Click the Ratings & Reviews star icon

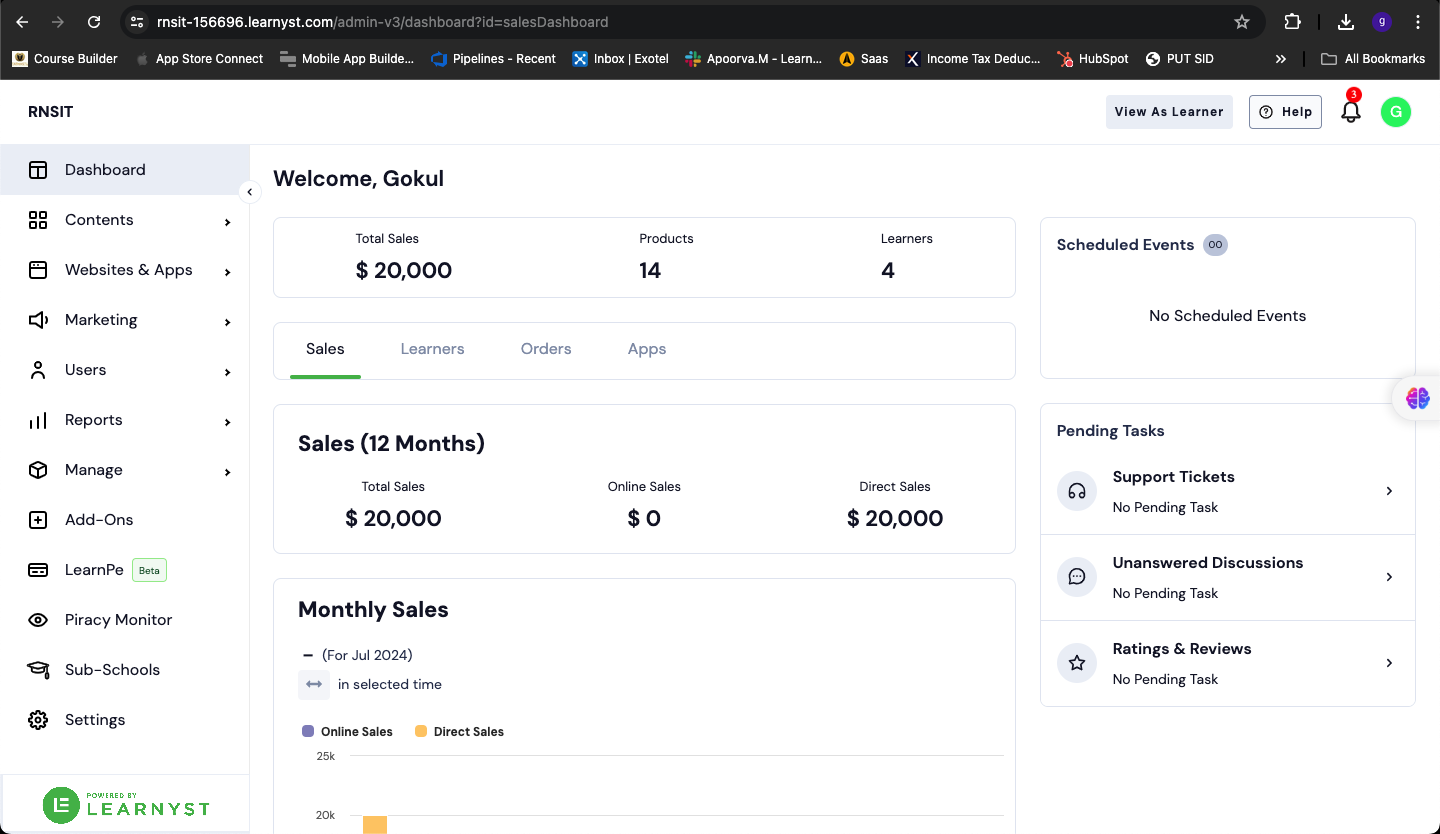pos(1077,663)
